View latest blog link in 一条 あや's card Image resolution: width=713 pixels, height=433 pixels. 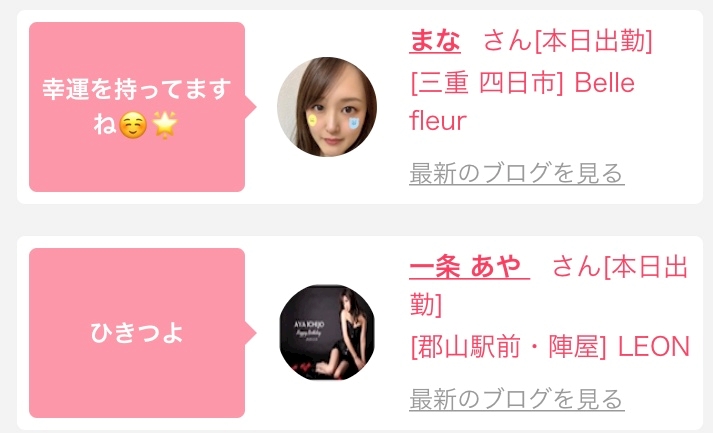click(x=517, y=399)
